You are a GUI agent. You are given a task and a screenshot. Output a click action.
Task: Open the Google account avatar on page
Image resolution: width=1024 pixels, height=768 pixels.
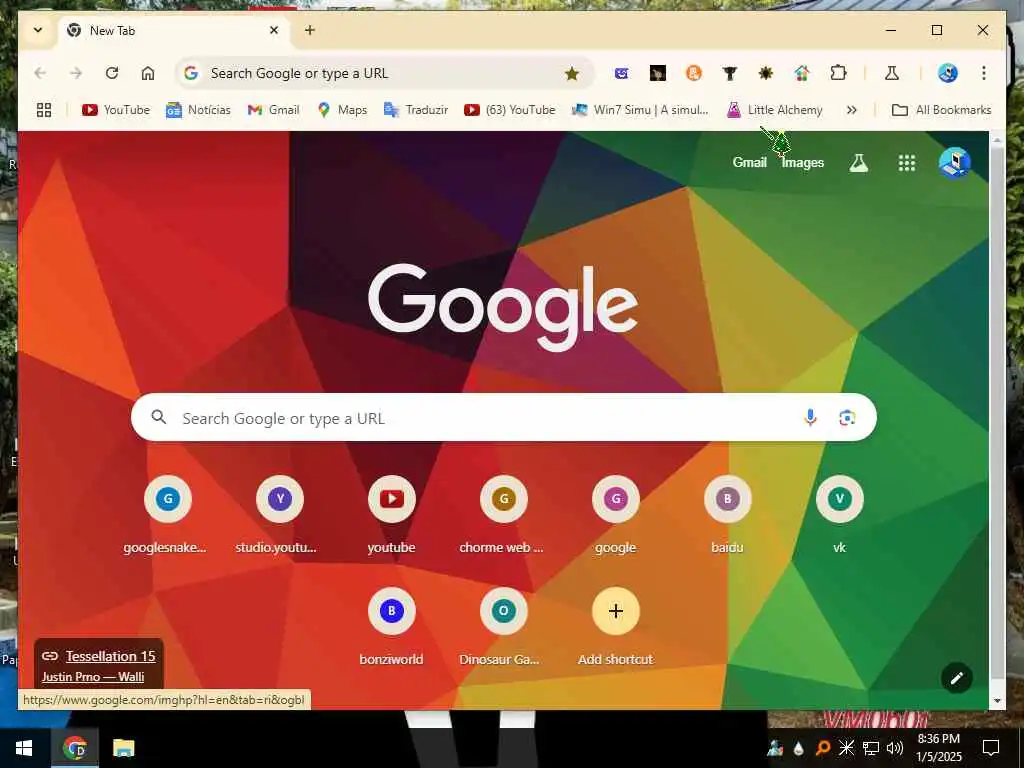click(954, 163)
